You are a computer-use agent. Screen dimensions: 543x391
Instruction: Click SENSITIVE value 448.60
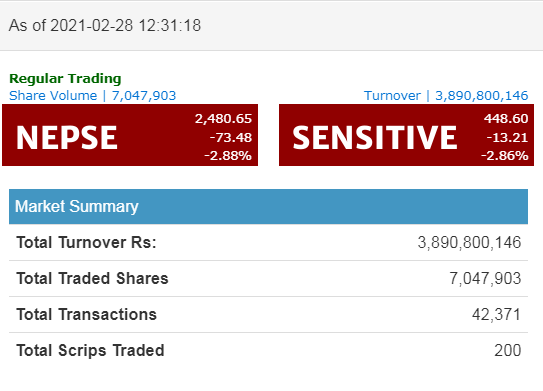click(506, 119)
